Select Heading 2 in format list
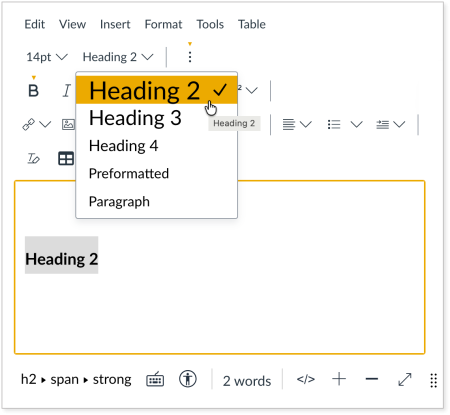This screenshot has height=415, width=450. click(x=157, y=90)
